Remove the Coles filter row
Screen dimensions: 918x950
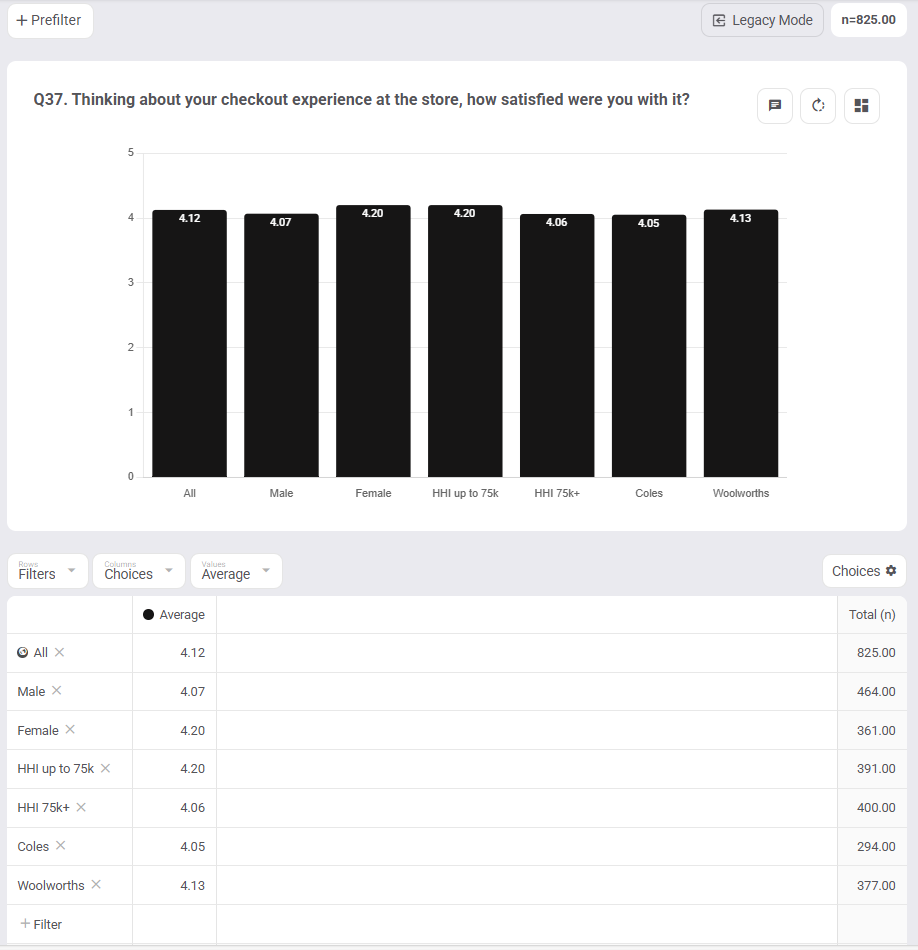coord(61,845)
